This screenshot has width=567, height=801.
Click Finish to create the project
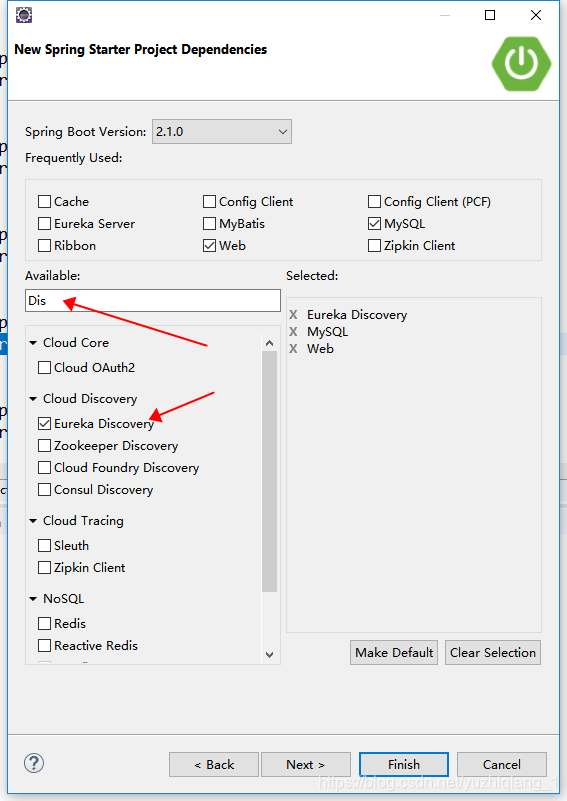point(404,765)
